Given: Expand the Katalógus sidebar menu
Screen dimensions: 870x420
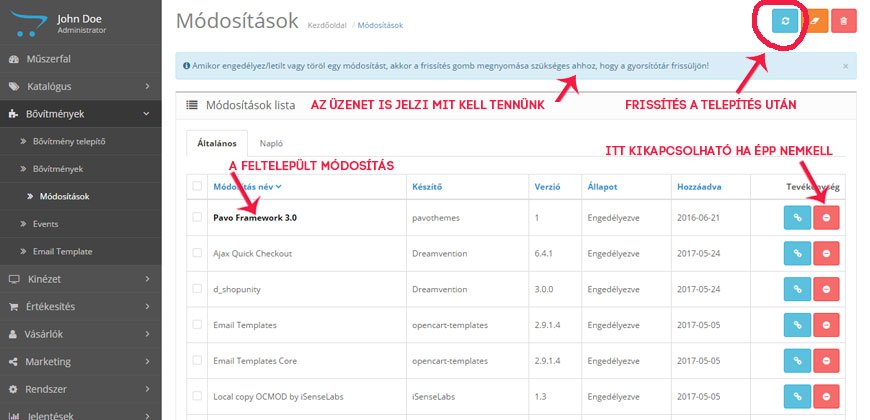Looking at the screenshot, I should pos(80,86).
